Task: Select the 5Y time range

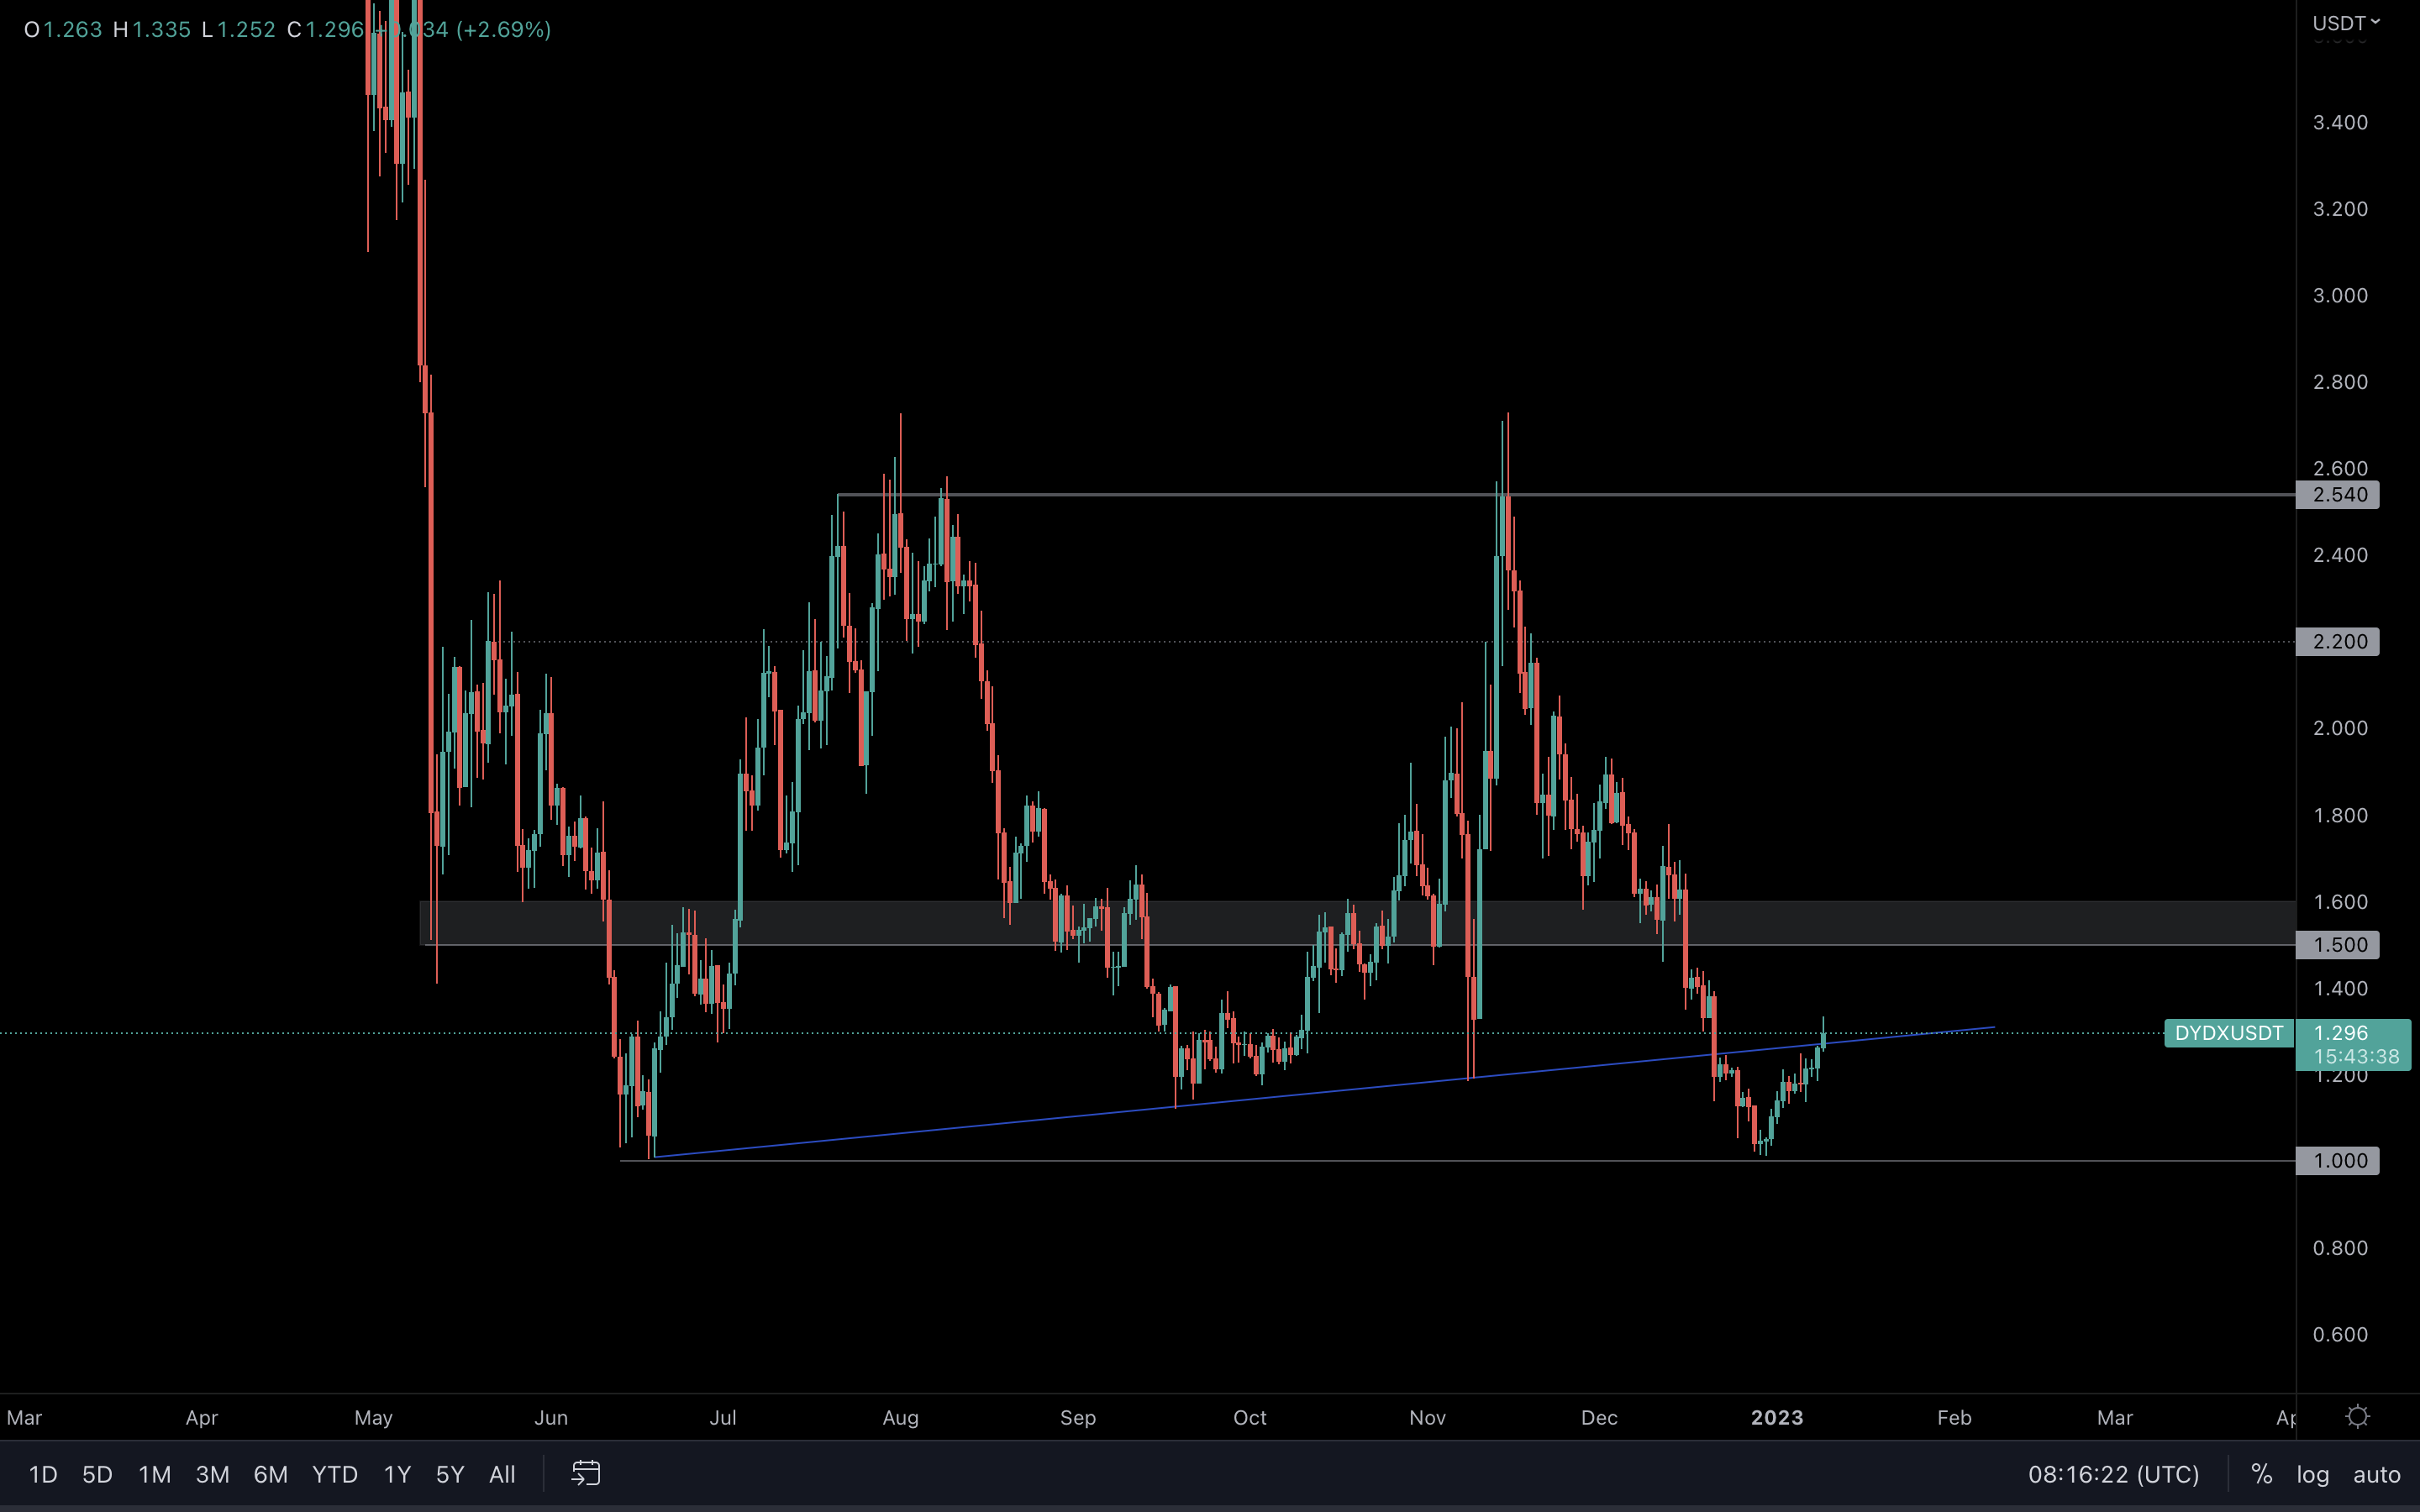Action: pos(450,1474)
